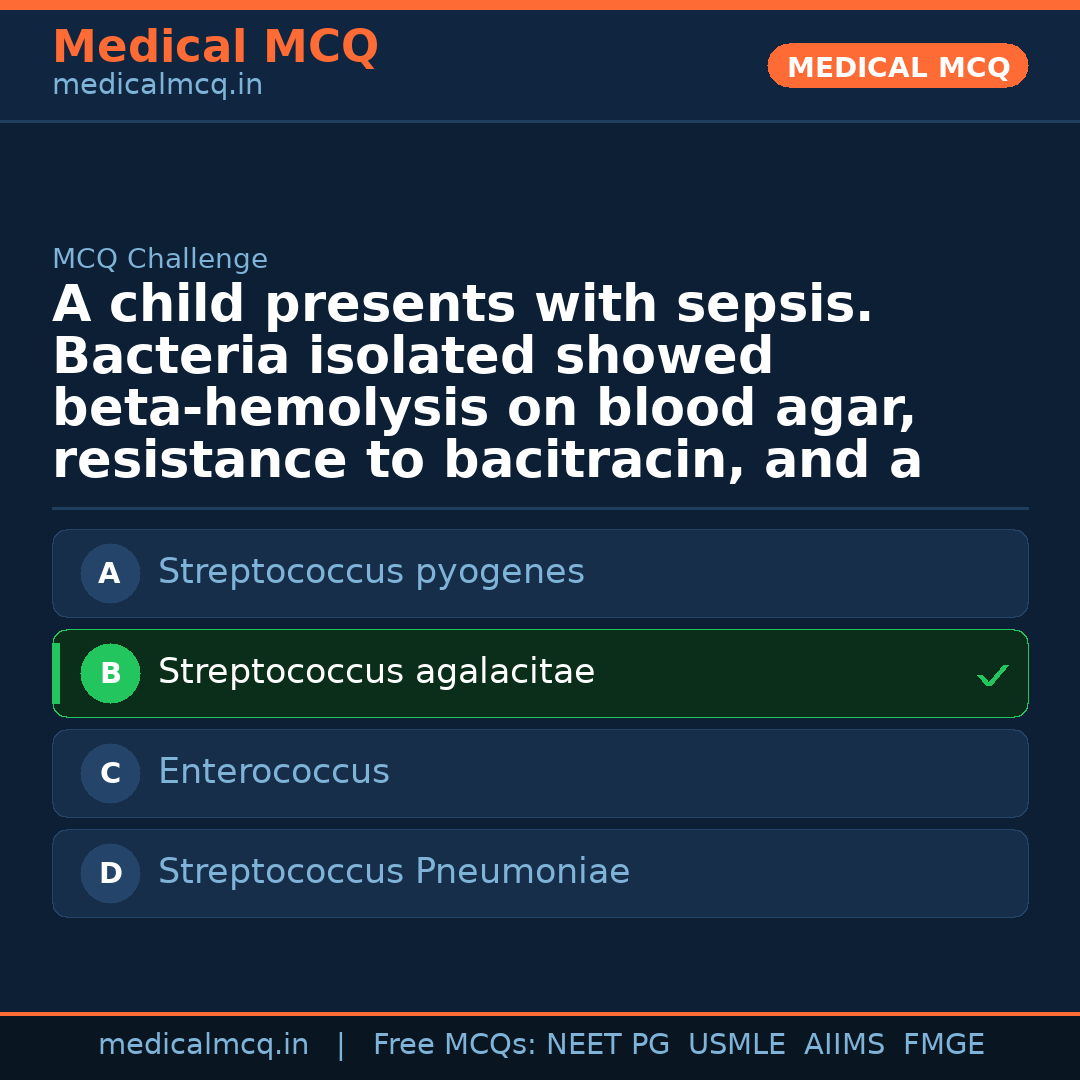
Task: Click the NEET PG footer text
Action: (x=608, y=1045)
